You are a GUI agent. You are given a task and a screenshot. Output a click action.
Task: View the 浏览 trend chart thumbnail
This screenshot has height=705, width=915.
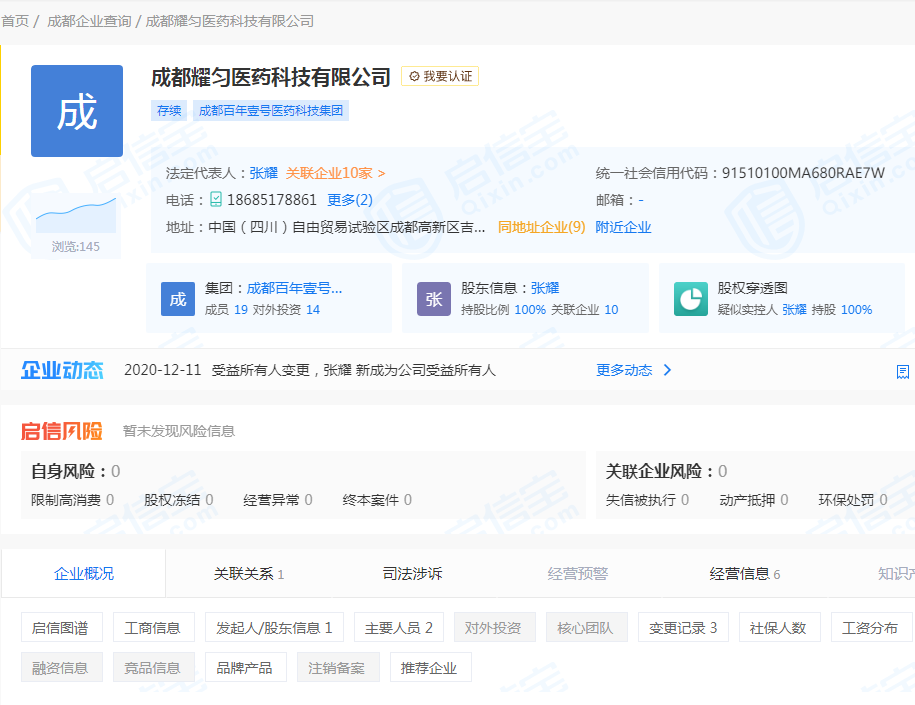76,215
